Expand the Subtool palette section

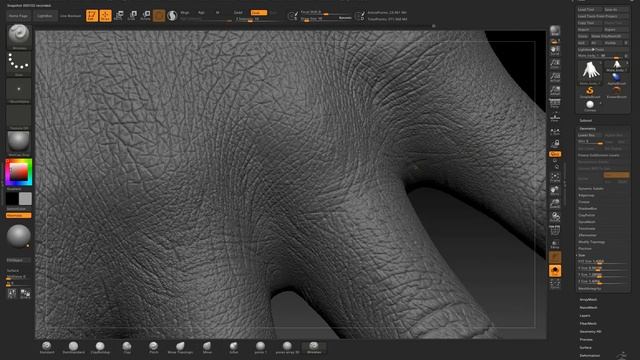click(586, 120)
